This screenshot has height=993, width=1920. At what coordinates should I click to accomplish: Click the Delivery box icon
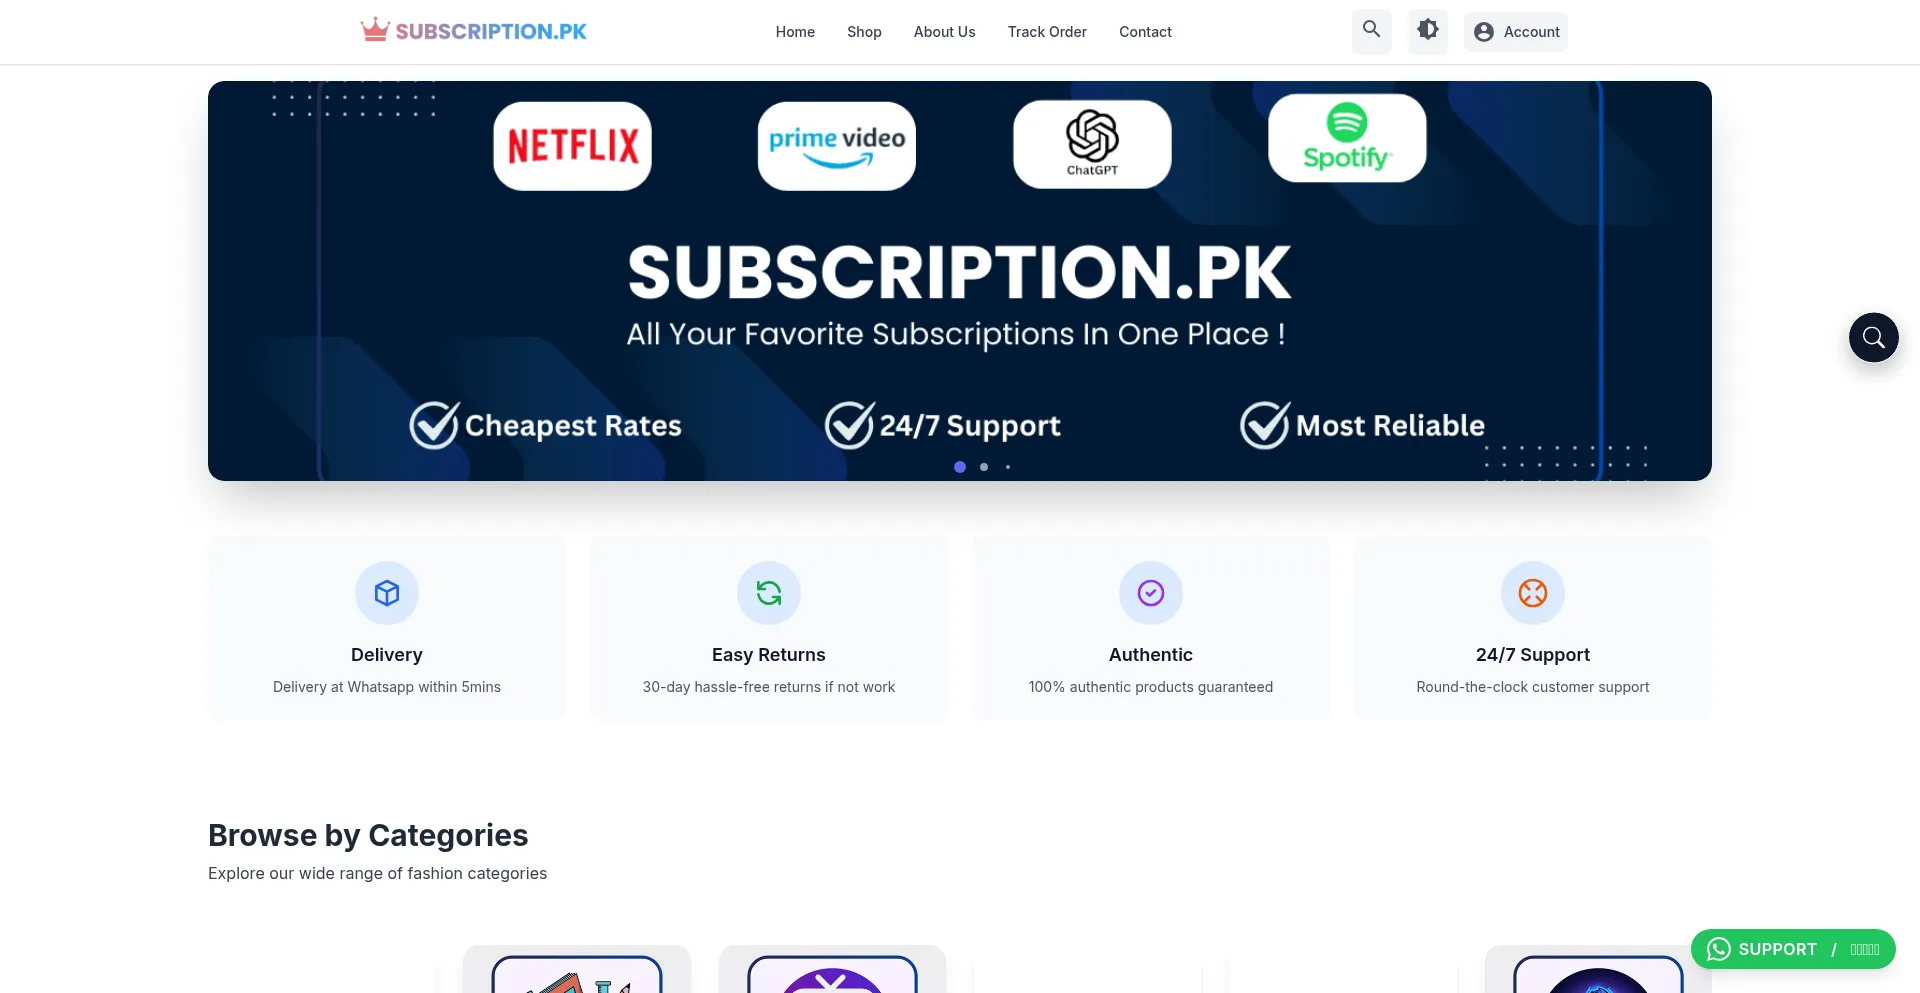click(387, 593)
